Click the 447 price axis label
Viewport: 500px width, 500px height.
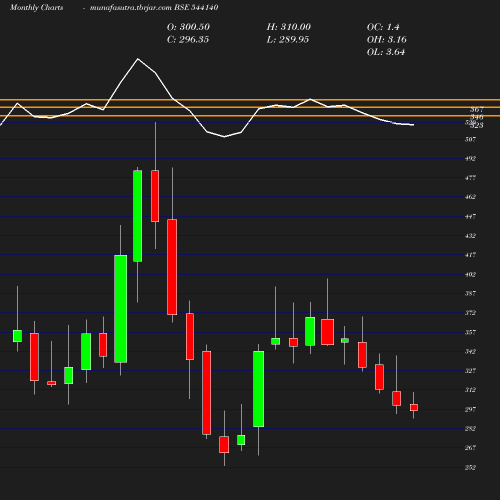coord(470,217)
